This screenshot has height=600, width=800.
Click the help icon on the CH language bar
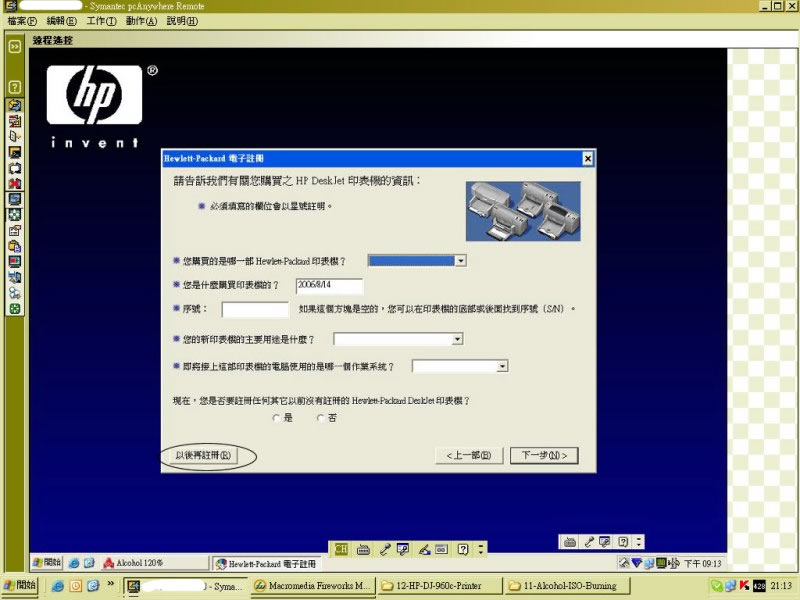pos(463,549)
